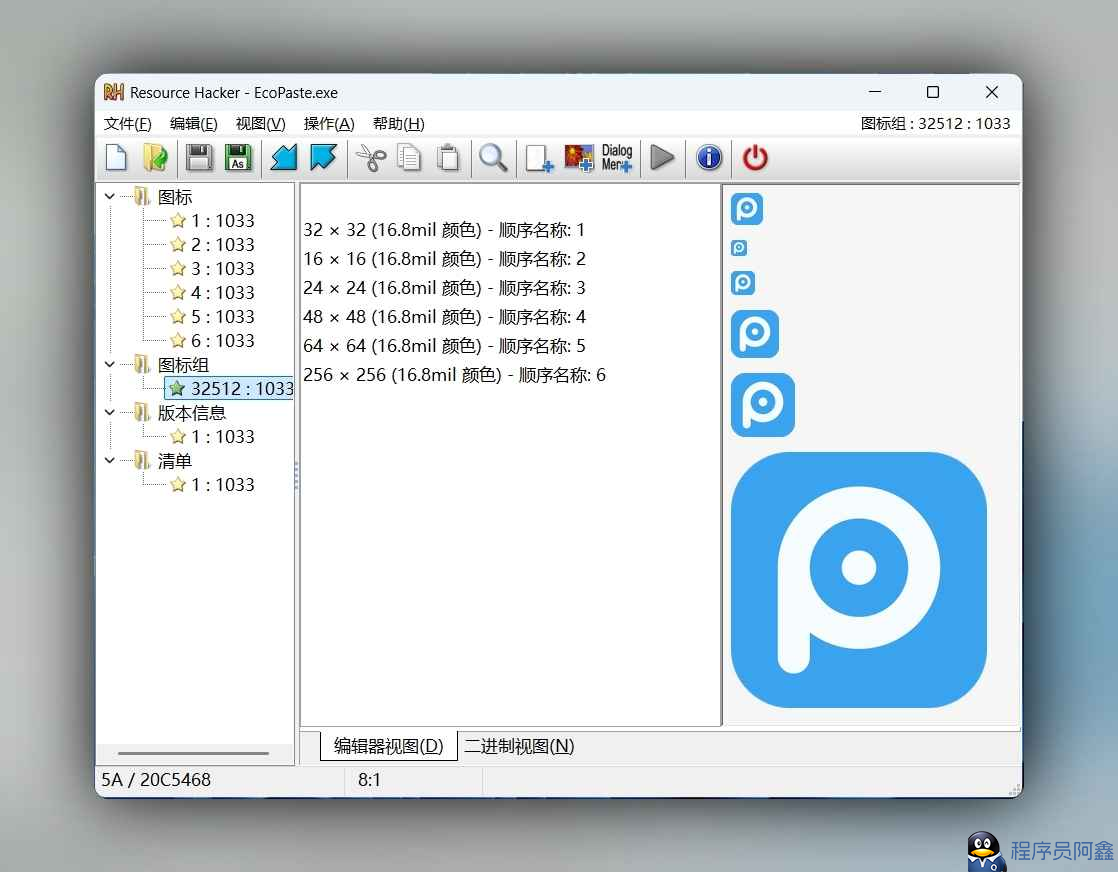Open the 操作(A) menu
This screenshot has height=872, width=1118.
pos(329,123)
